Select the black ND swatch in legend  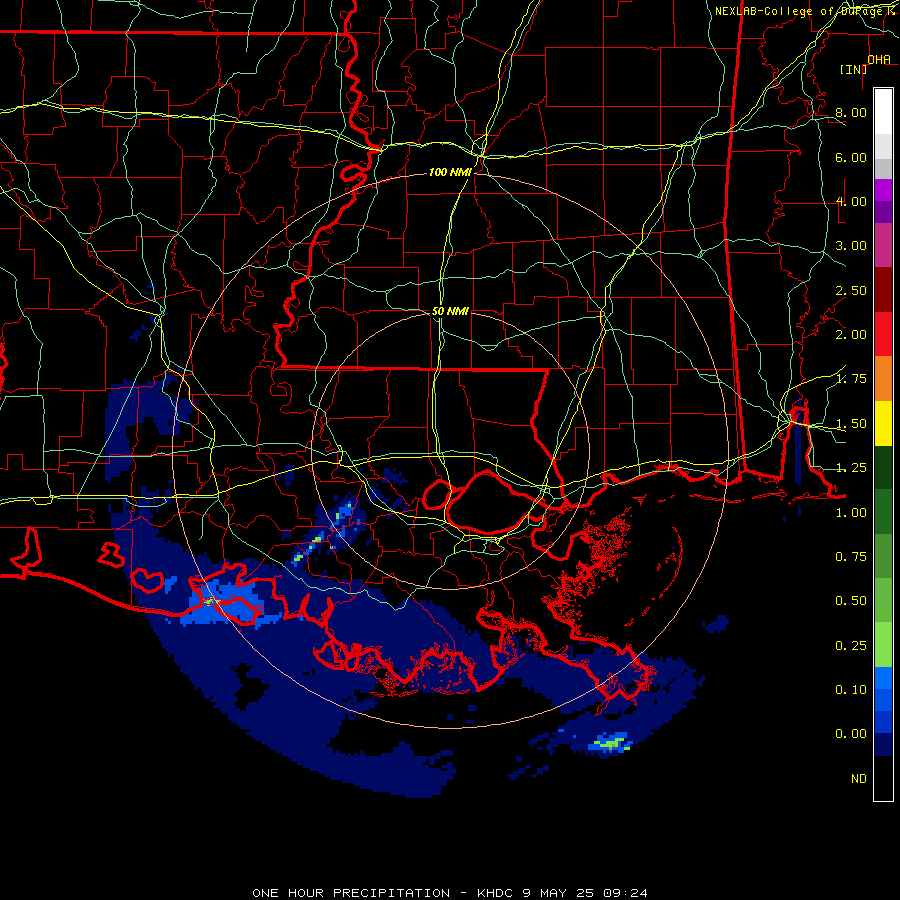(883, 778)
